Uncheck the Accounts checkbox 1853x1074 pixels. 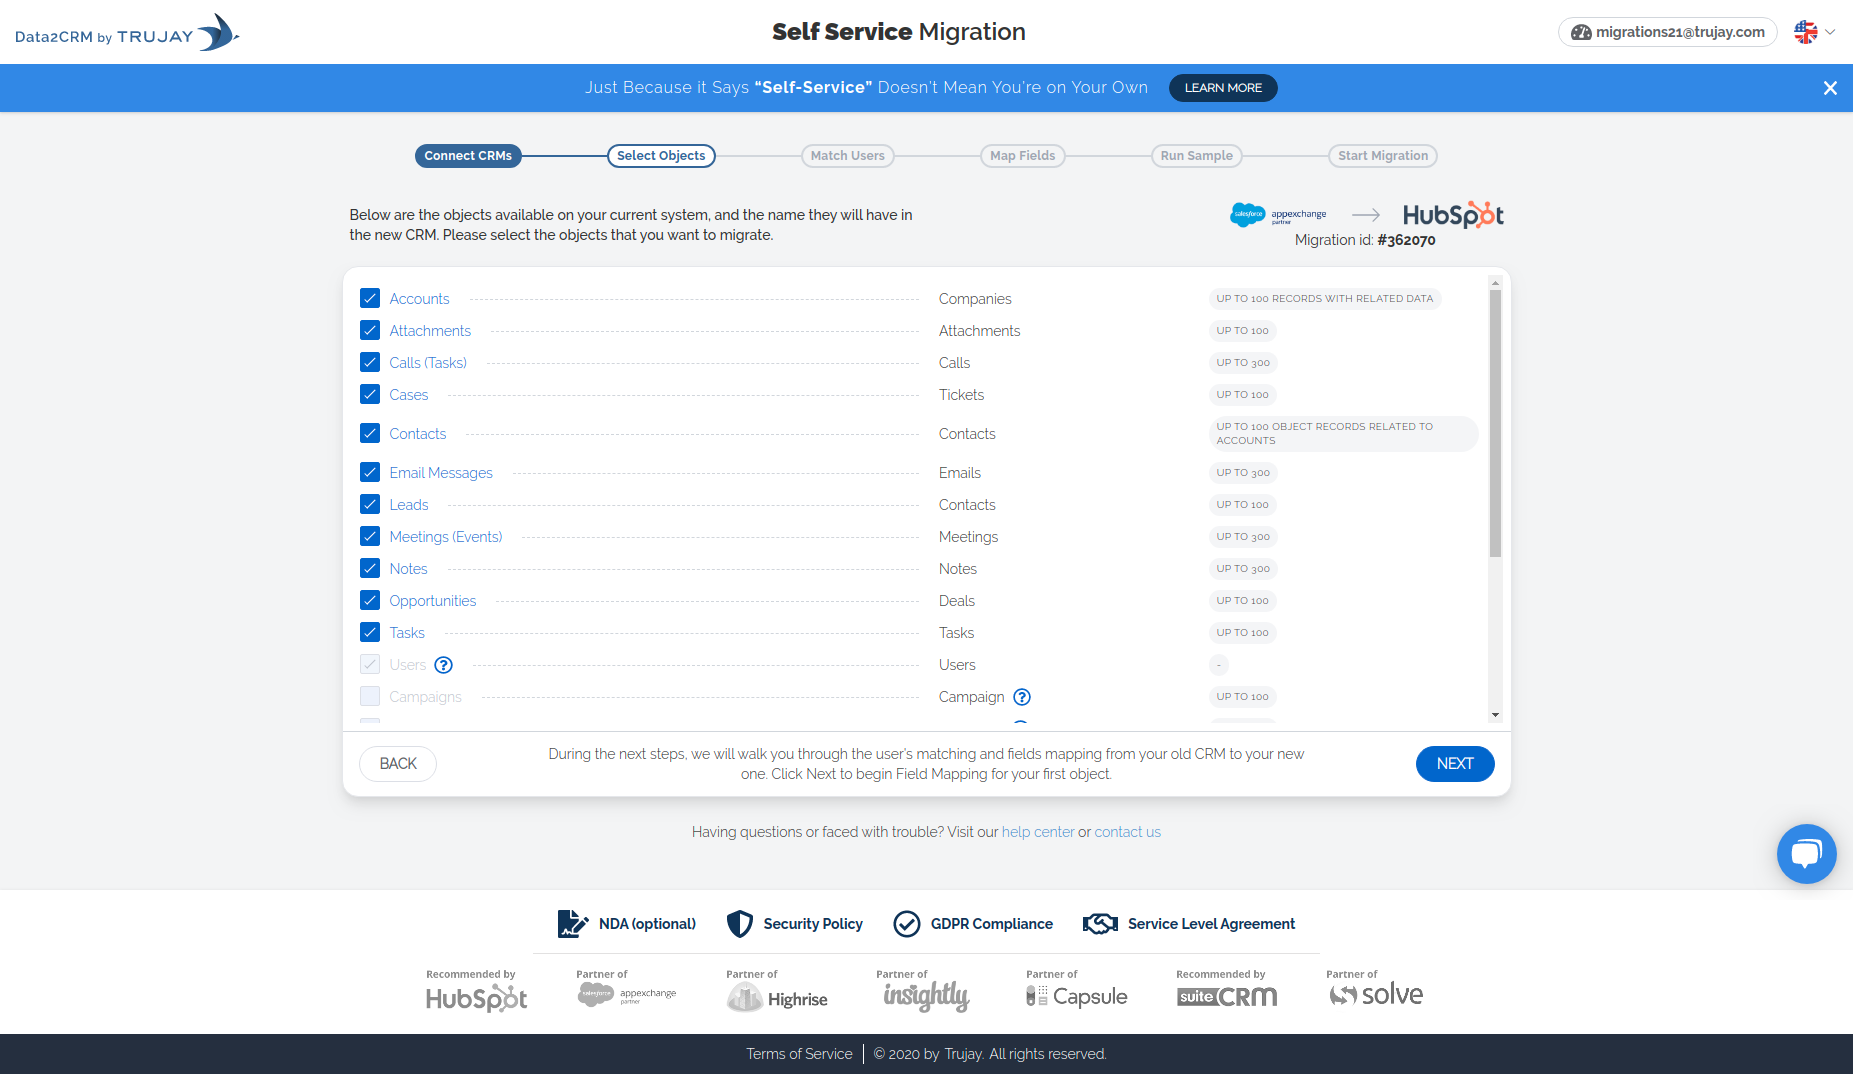pyautogui.click(x=370, y=298)
